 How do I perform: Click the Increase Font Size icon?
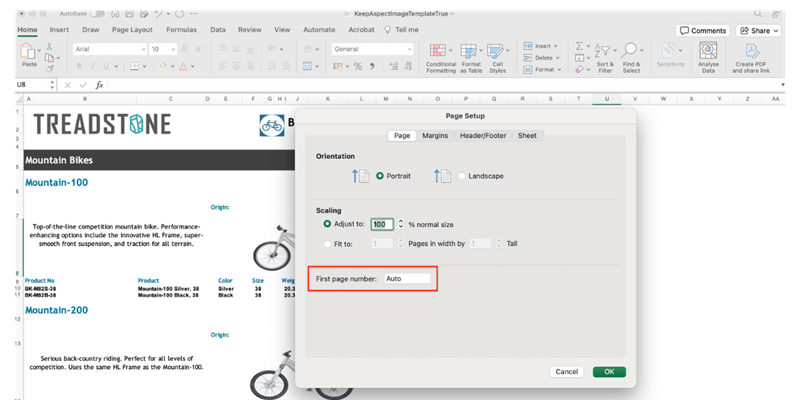(185, 49)
